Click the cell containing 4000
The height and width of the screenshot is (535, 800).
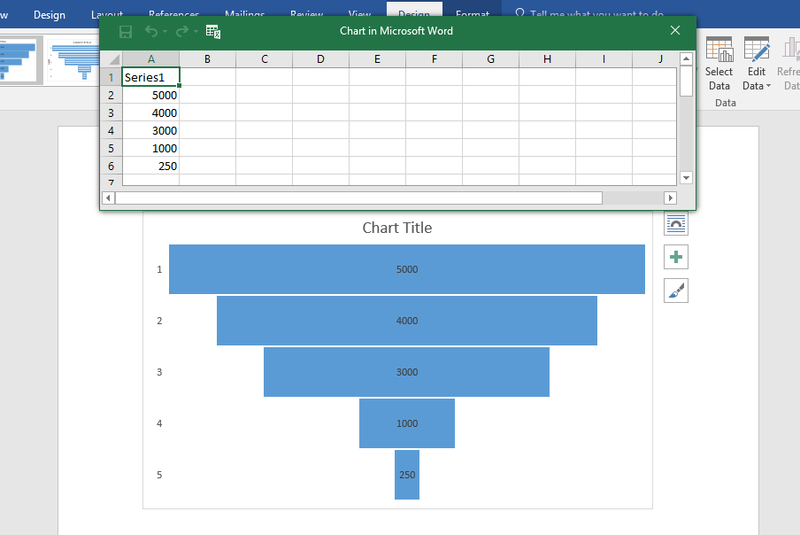click(151, 113)
